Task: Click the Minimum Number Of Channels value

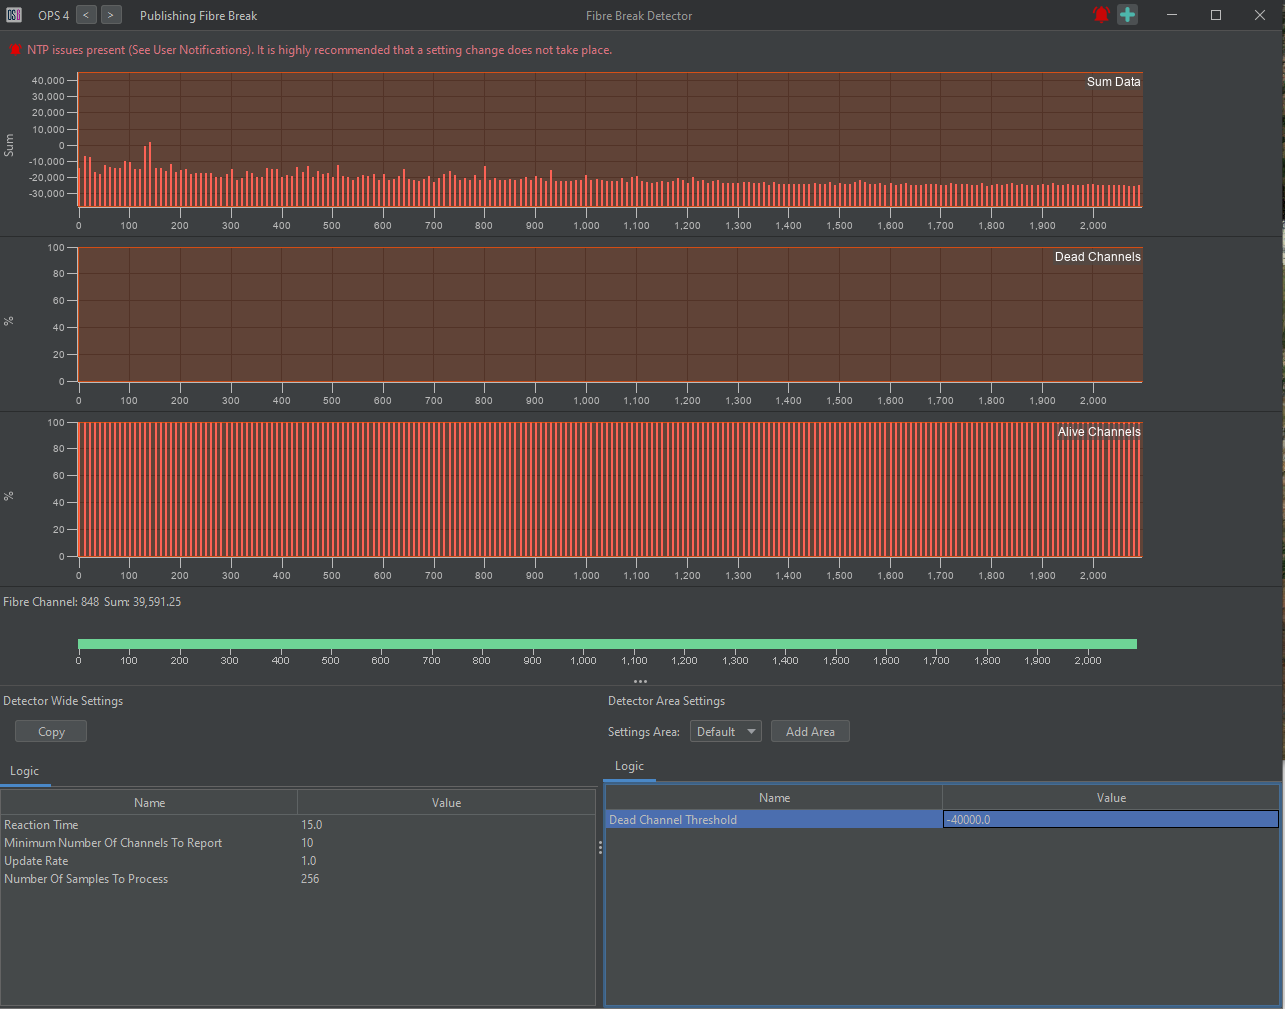Action: point(307,843)
